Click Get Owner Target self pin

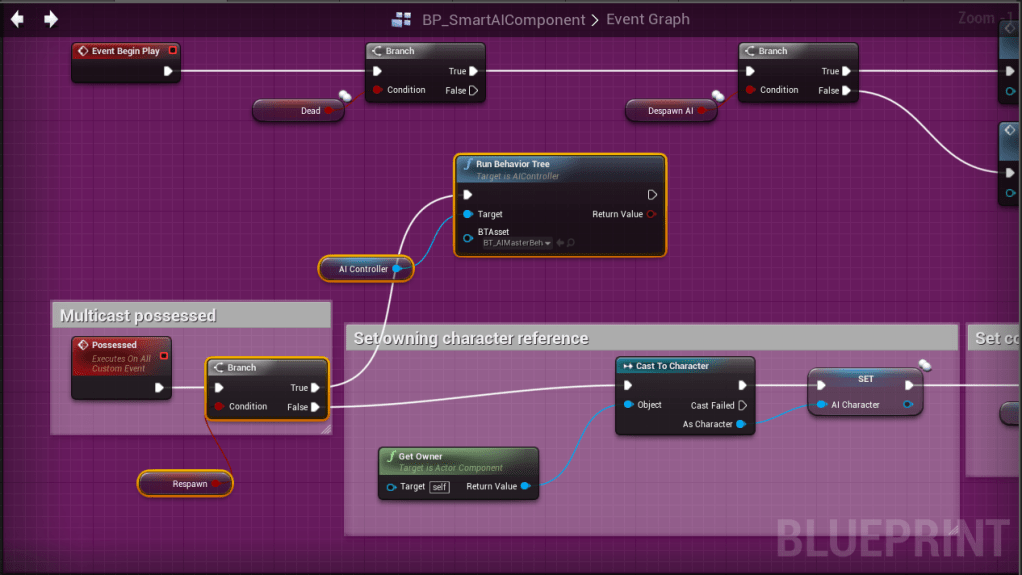click(391, 487)
